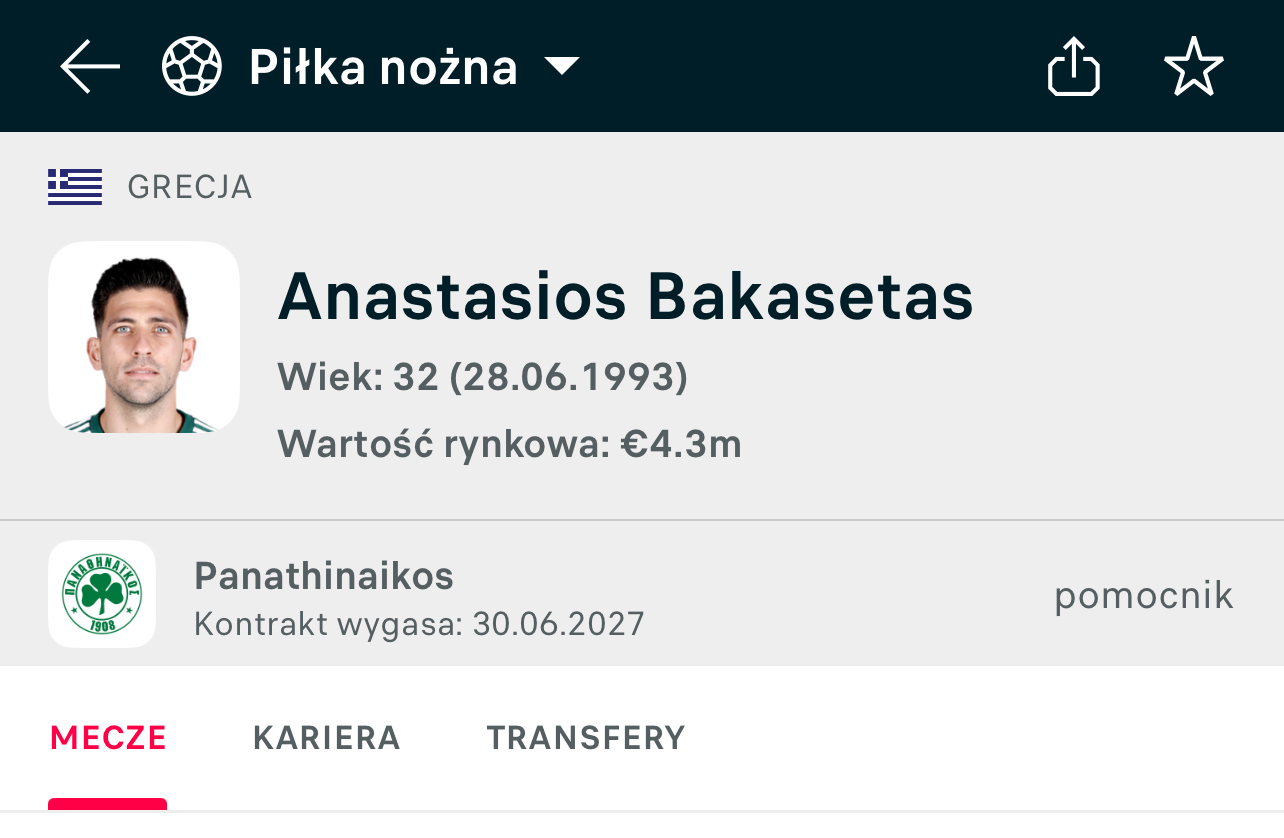Click the age and birthdate line
The height and width of the screenshot is (838, 1284).
pos(482,377)
